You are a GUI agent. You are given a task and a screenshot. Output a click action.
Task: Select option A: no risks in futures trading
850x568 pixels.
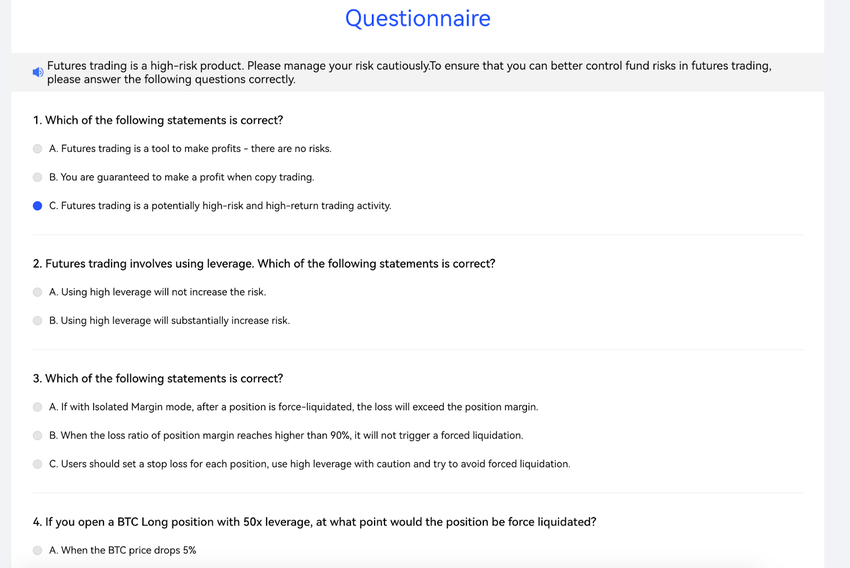point(37,149)
